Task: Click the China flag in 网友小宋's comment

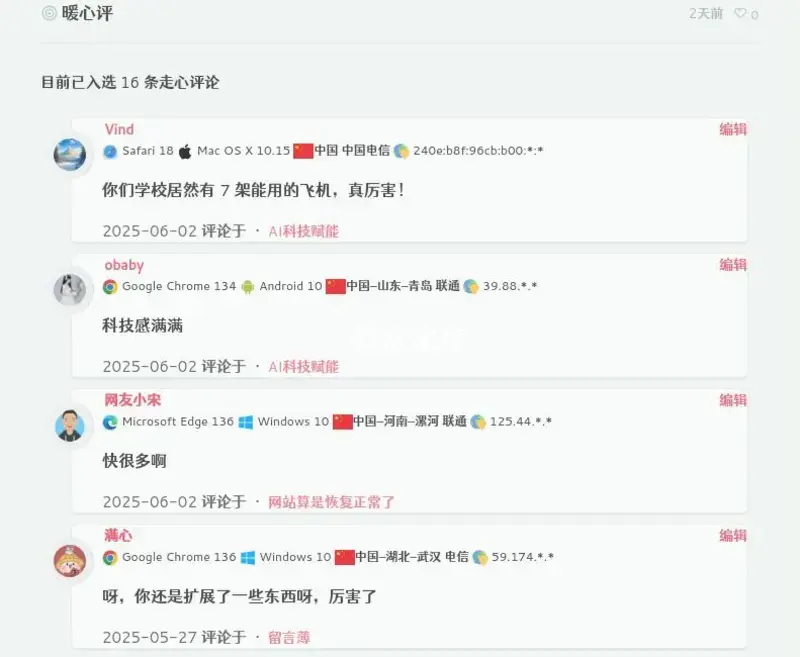Action: pos(342,422)
